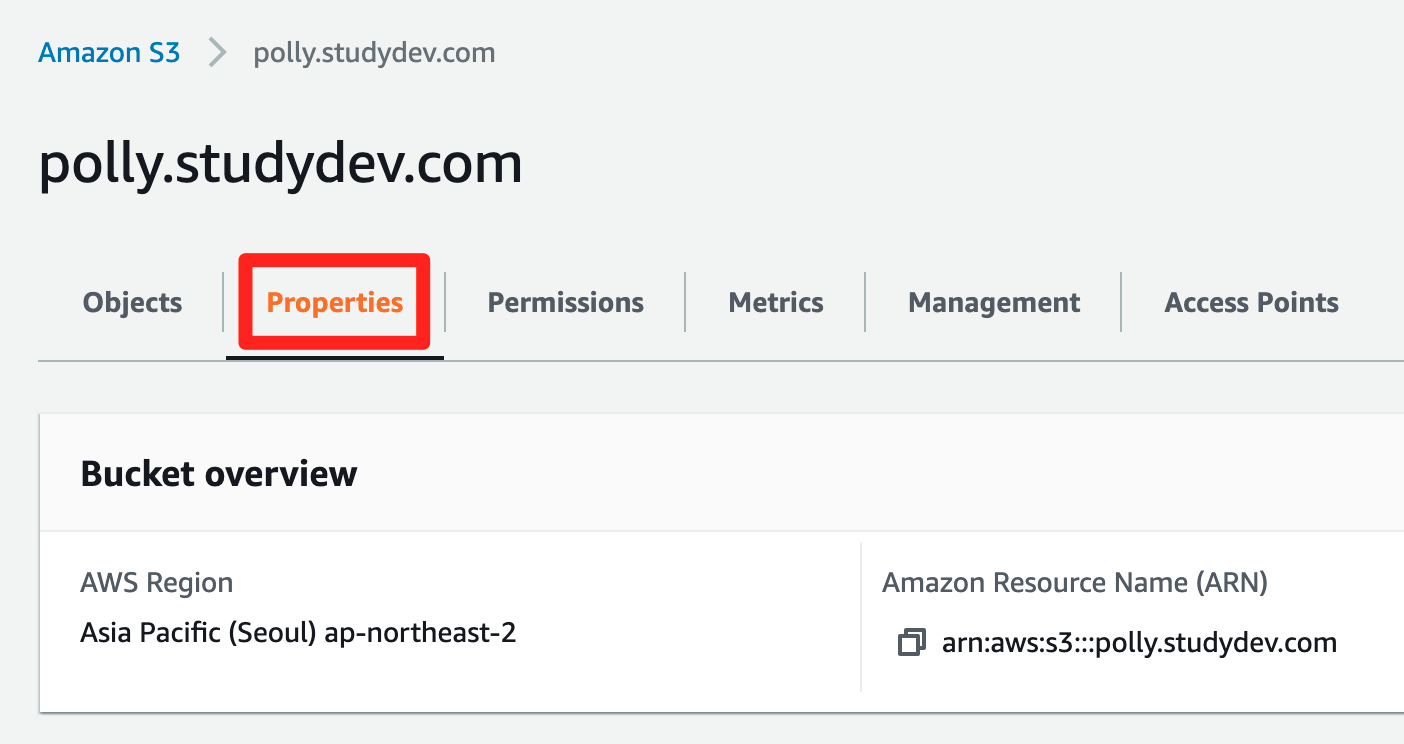Select the AWS Region label
The image size is (1404, 744).
157,583
